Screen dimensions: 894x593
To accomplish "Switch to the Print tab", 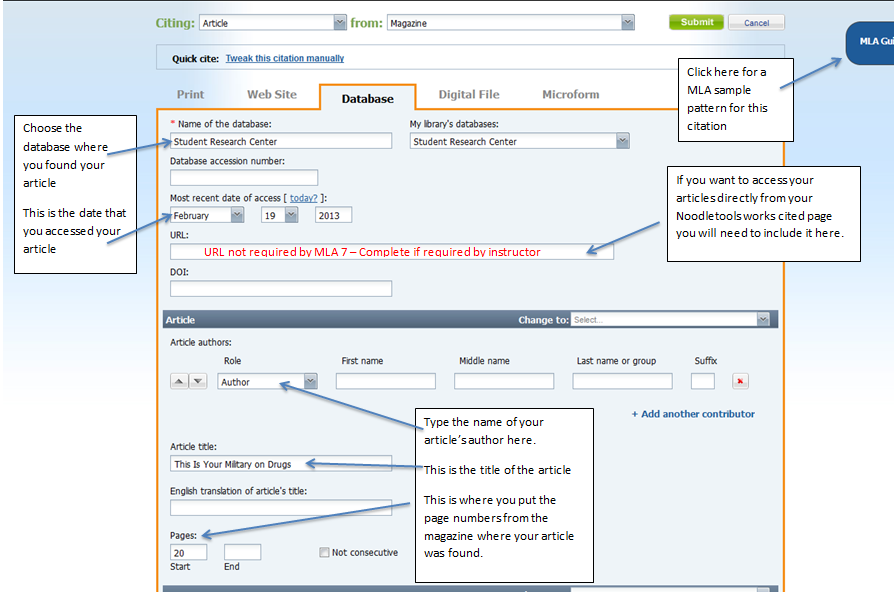I will pos(190,95).
